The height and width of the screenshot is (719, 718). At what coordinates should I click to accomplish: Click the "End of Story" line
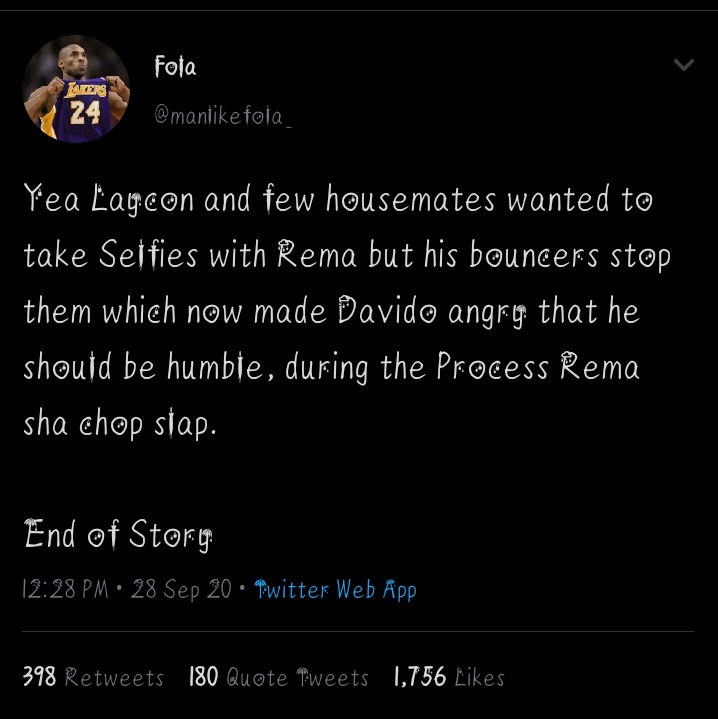[118, 536]
